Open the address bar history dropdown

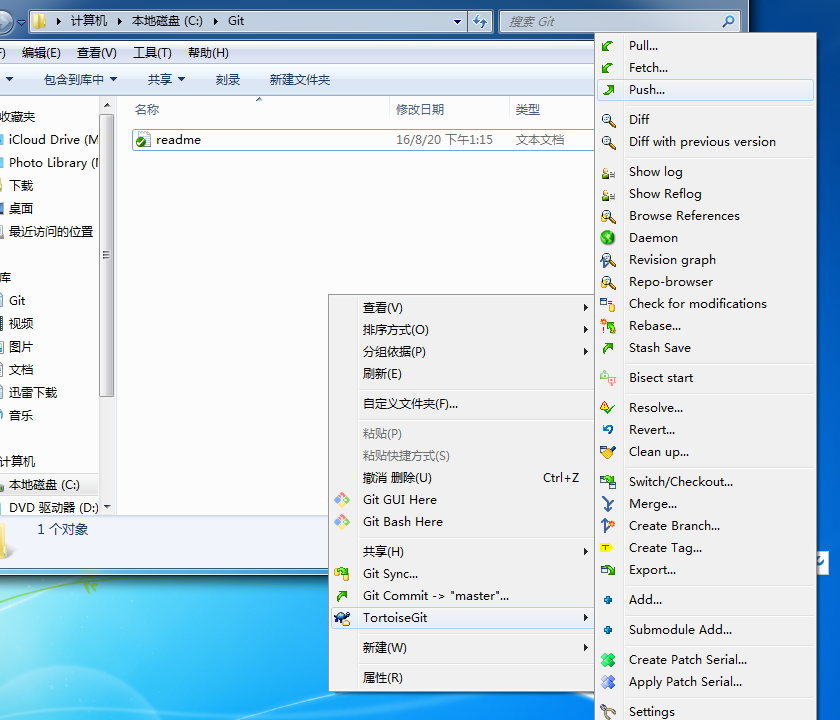[x=458, y=21]
